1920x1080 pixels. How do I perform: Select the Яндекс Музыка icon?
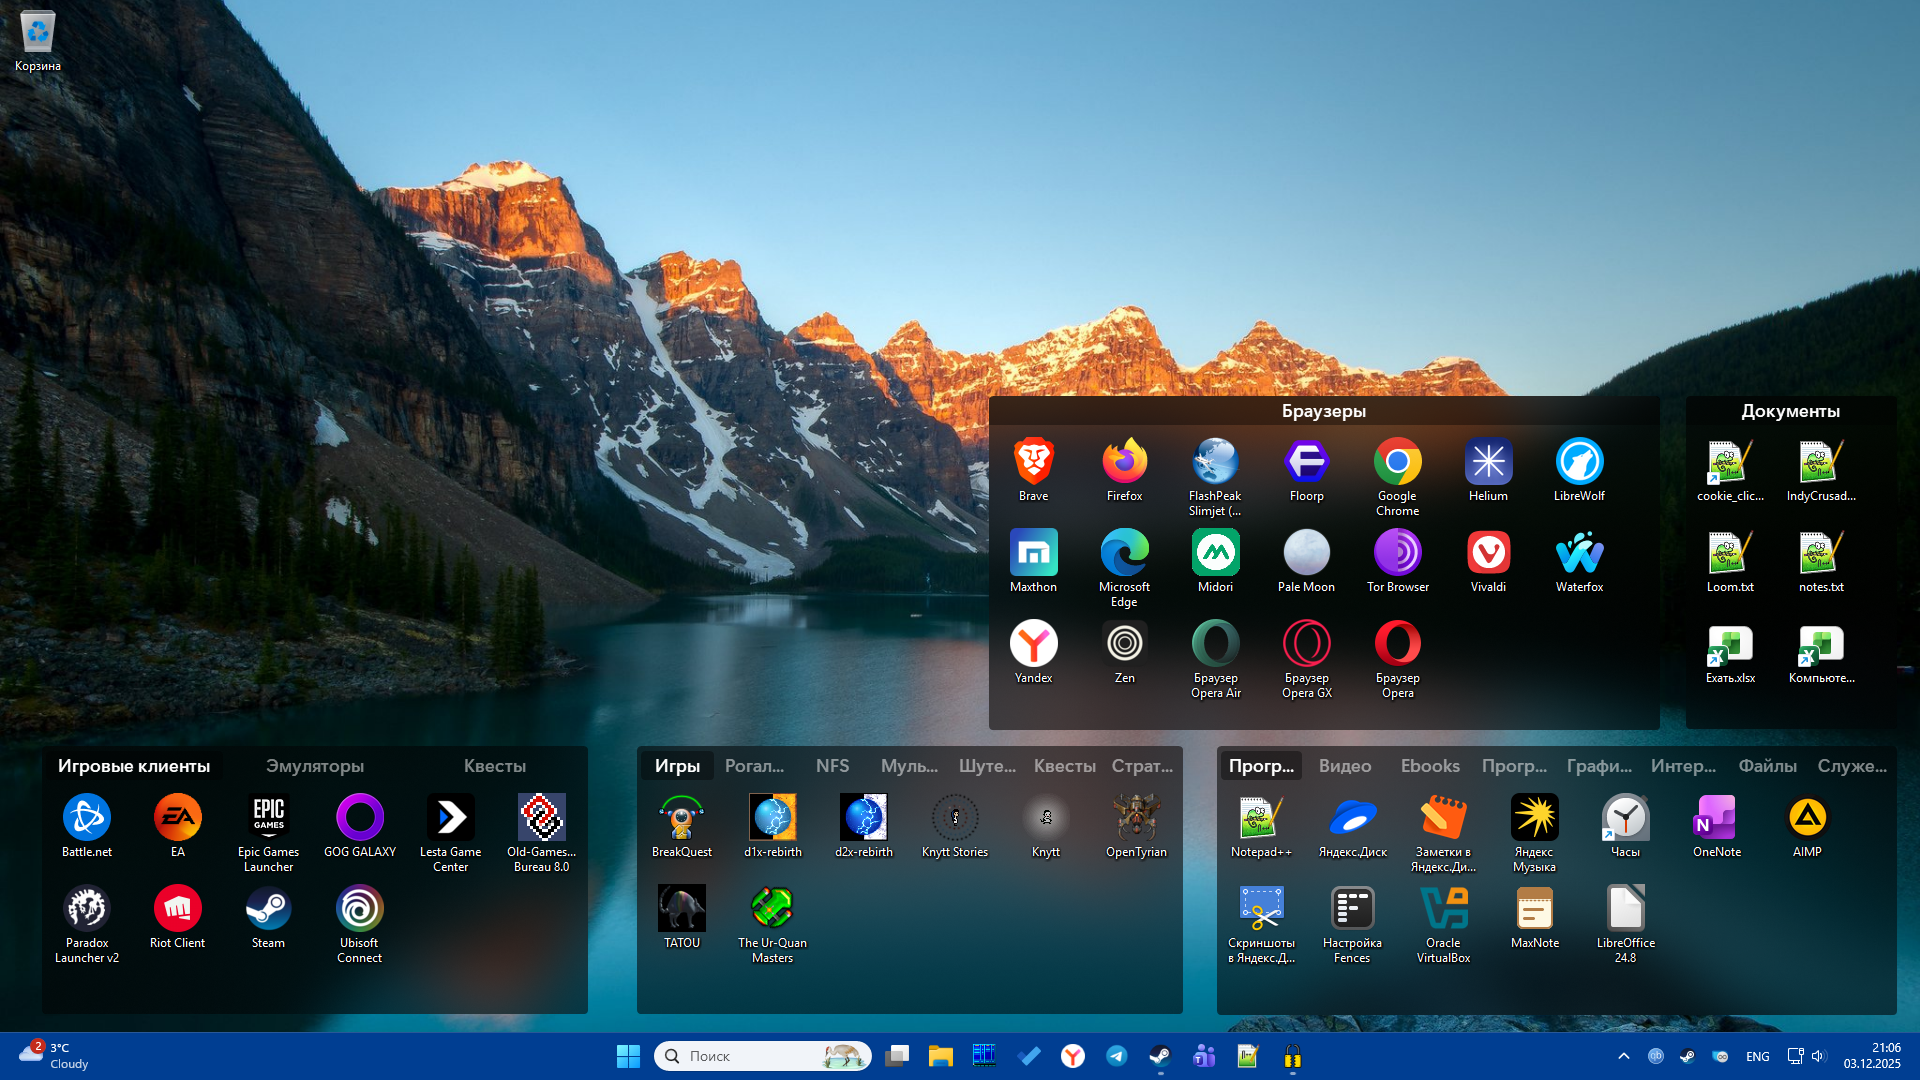(x=1534, y=819)
